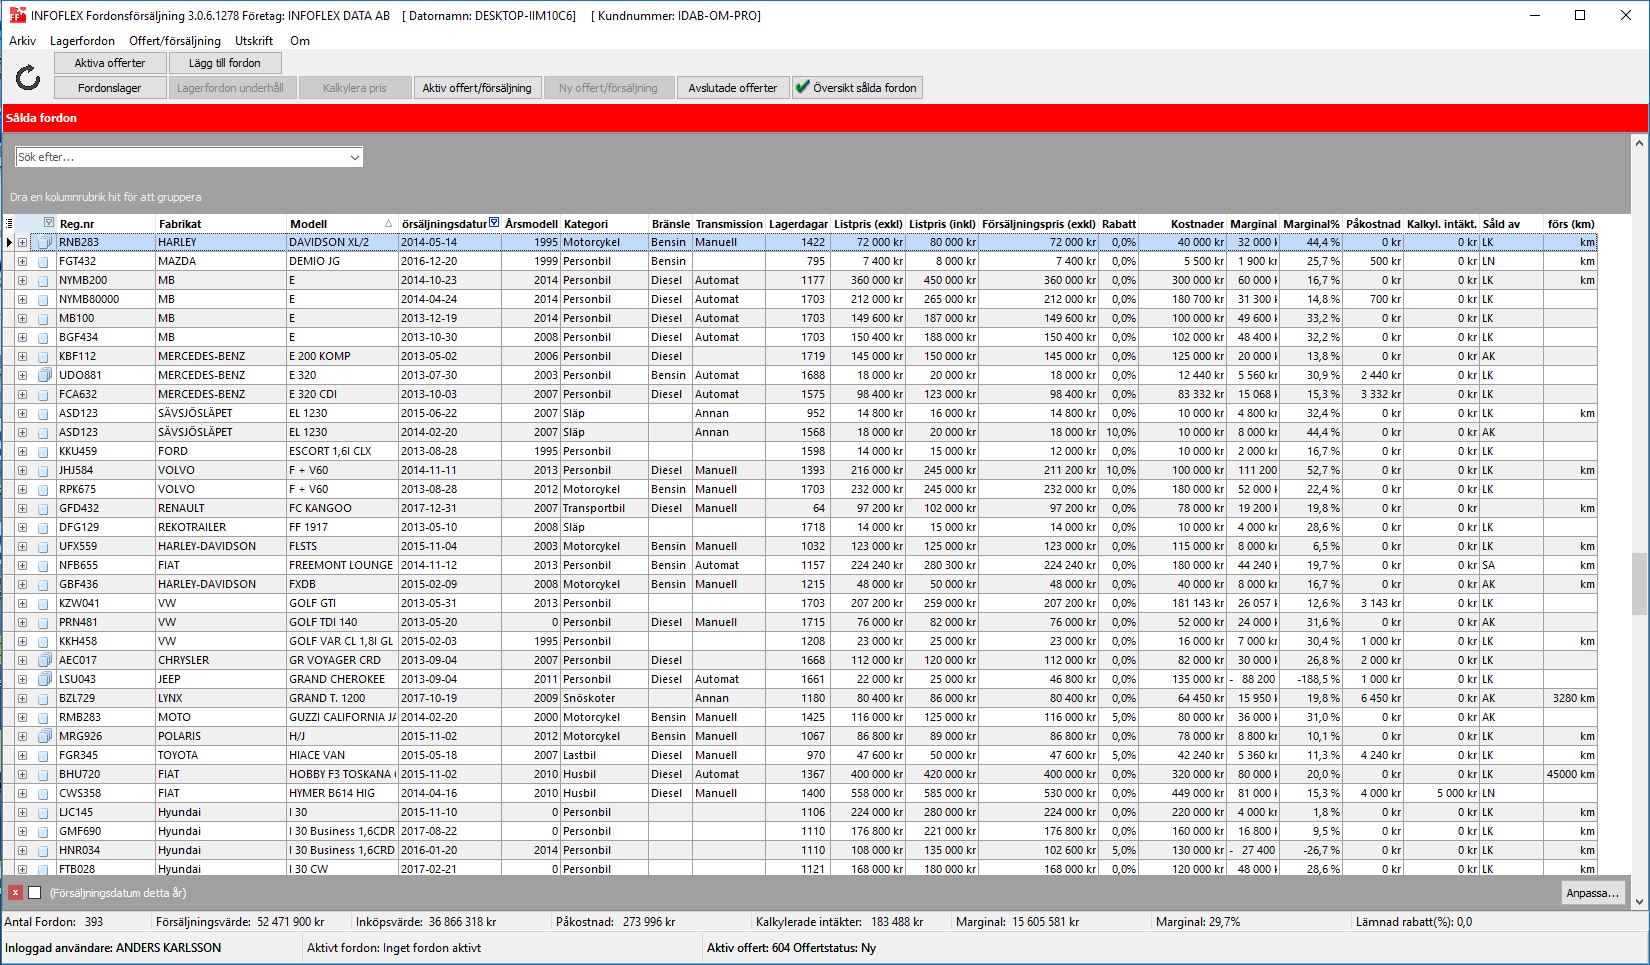This screenshot has width=1650, height=965.
Task: Click the Kategori column header
Action: [604, 224]
